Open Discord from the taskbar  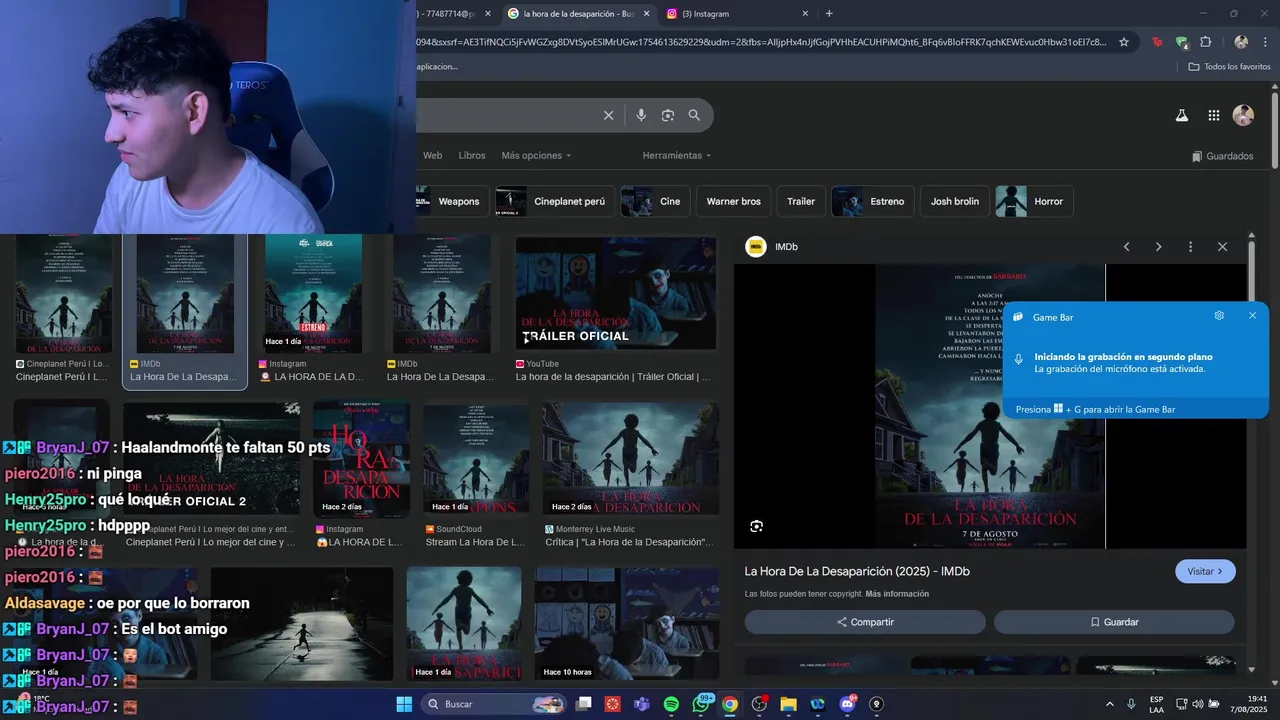tap(847, 704)
